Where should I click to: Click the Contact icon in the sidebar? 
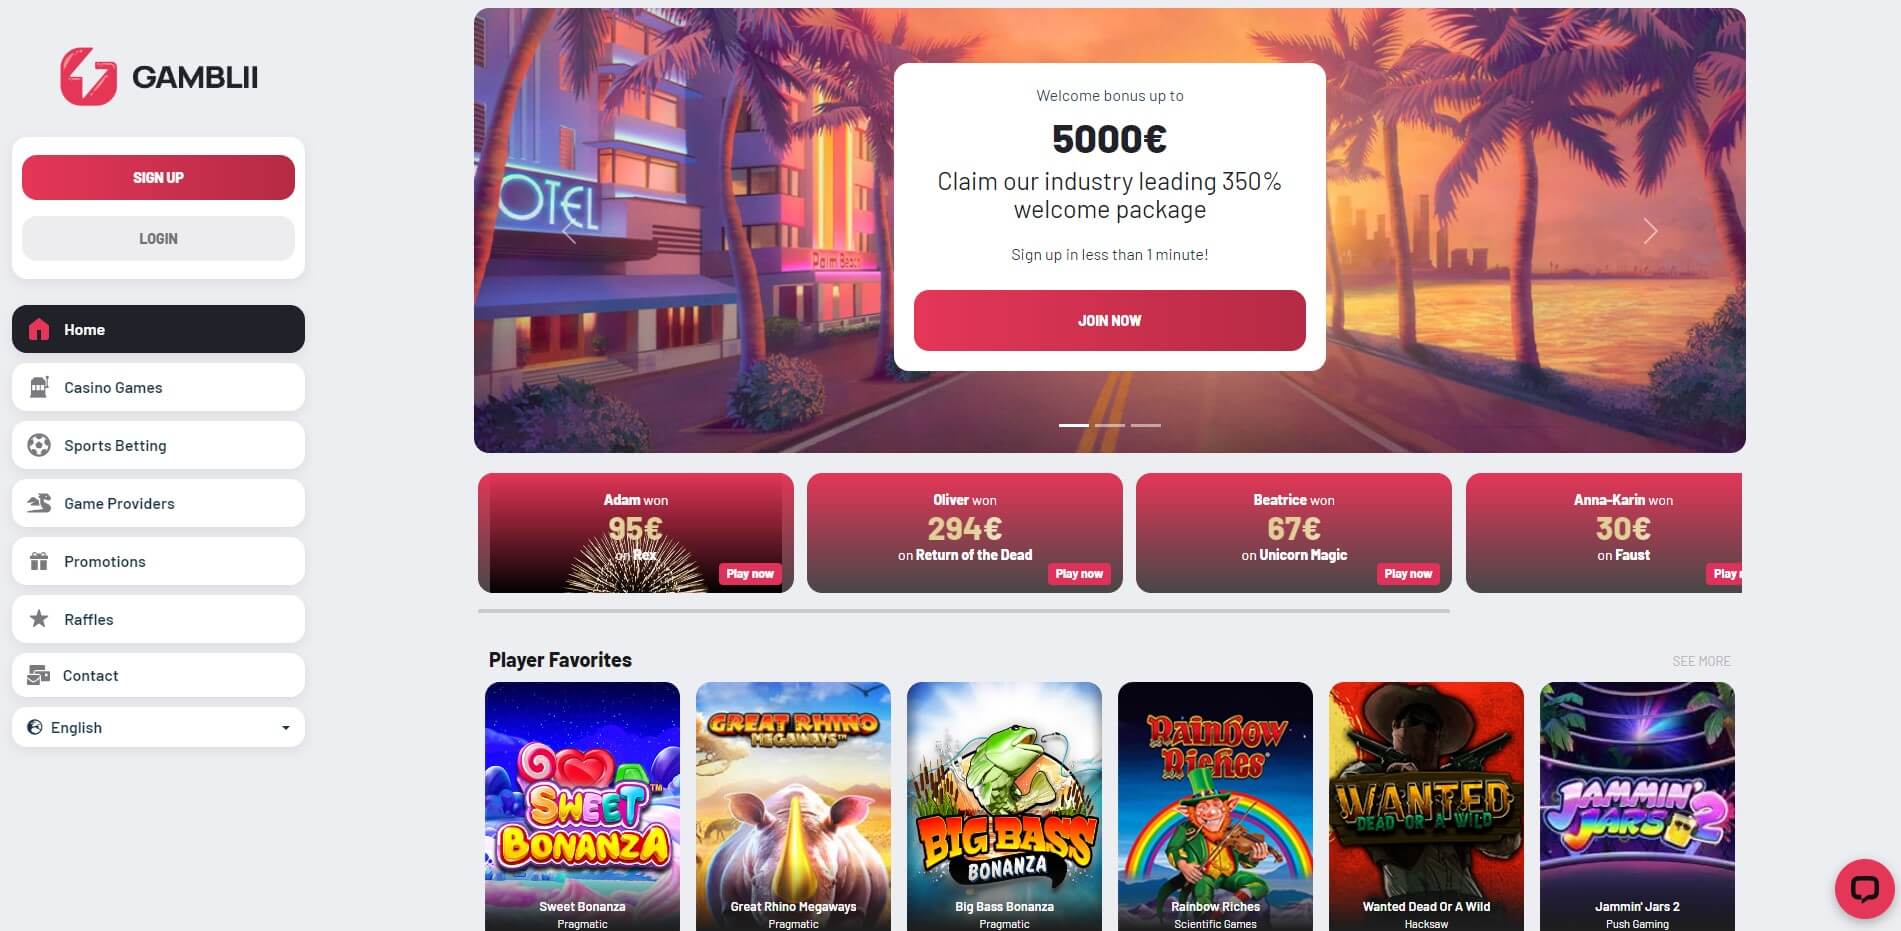[39, 675]
